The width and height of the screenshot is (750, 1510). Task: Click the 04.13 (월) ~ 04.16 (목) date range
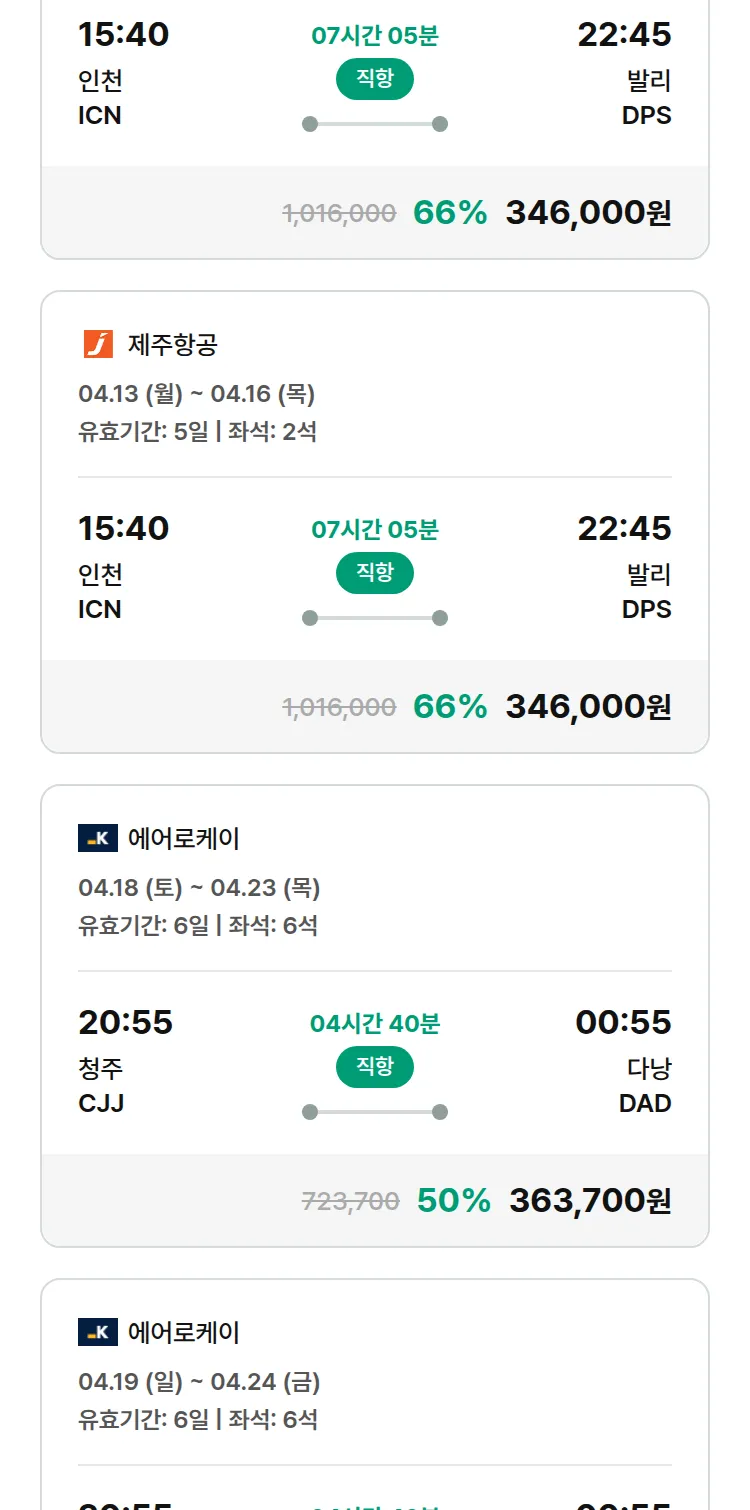click(x=197, y=394)
